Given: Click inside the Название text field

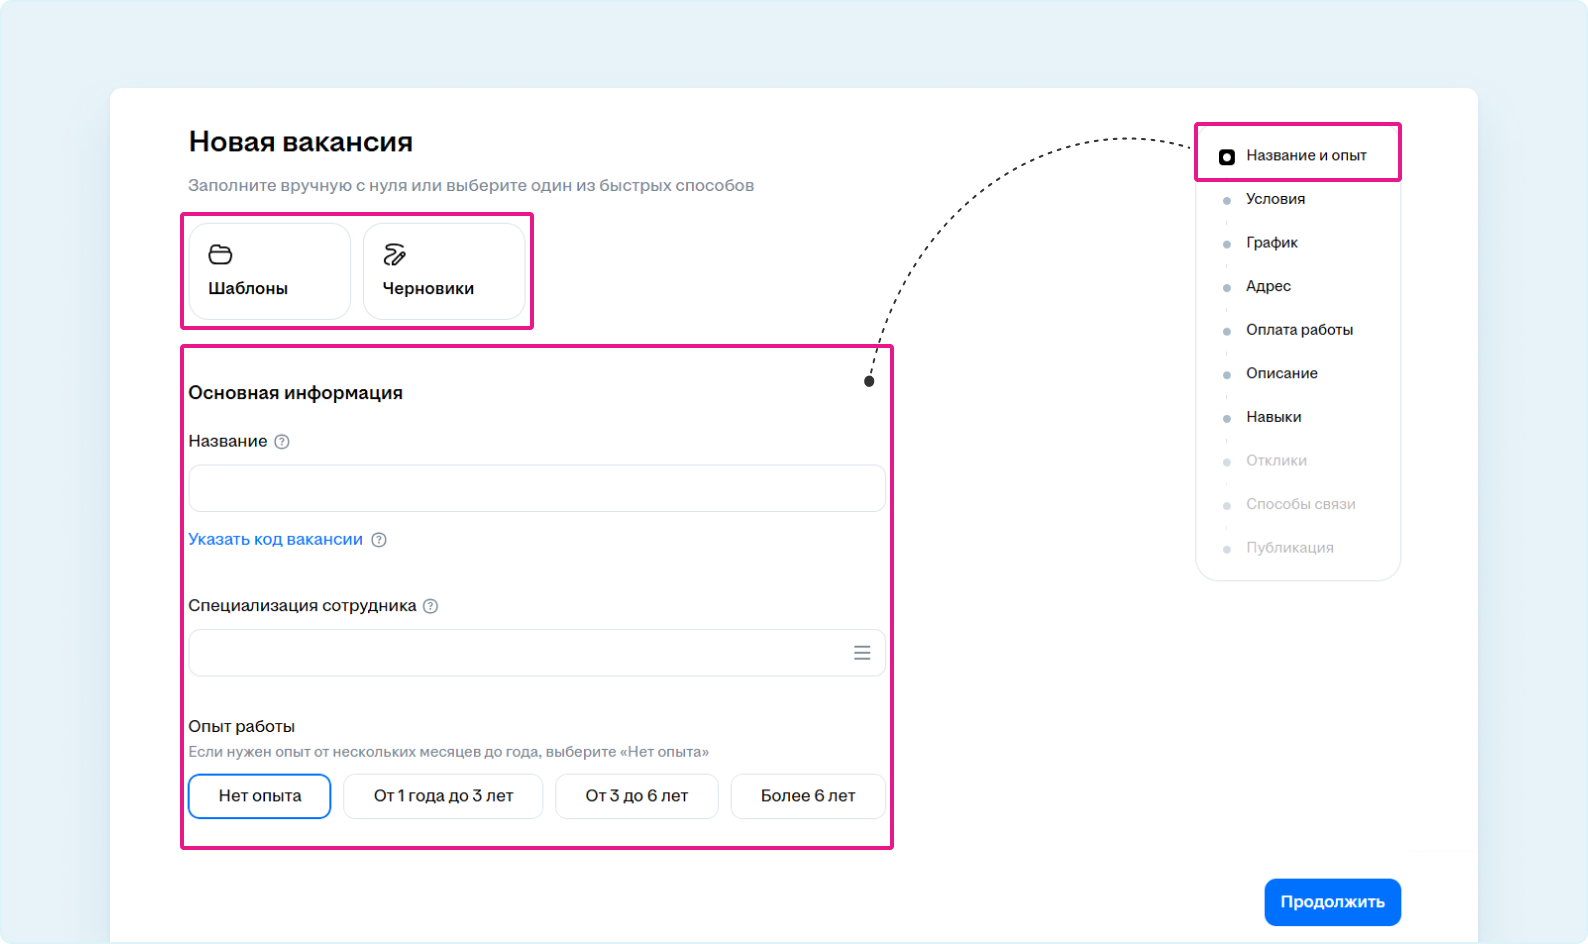Looking at the screenshot, I should [536, 488].
